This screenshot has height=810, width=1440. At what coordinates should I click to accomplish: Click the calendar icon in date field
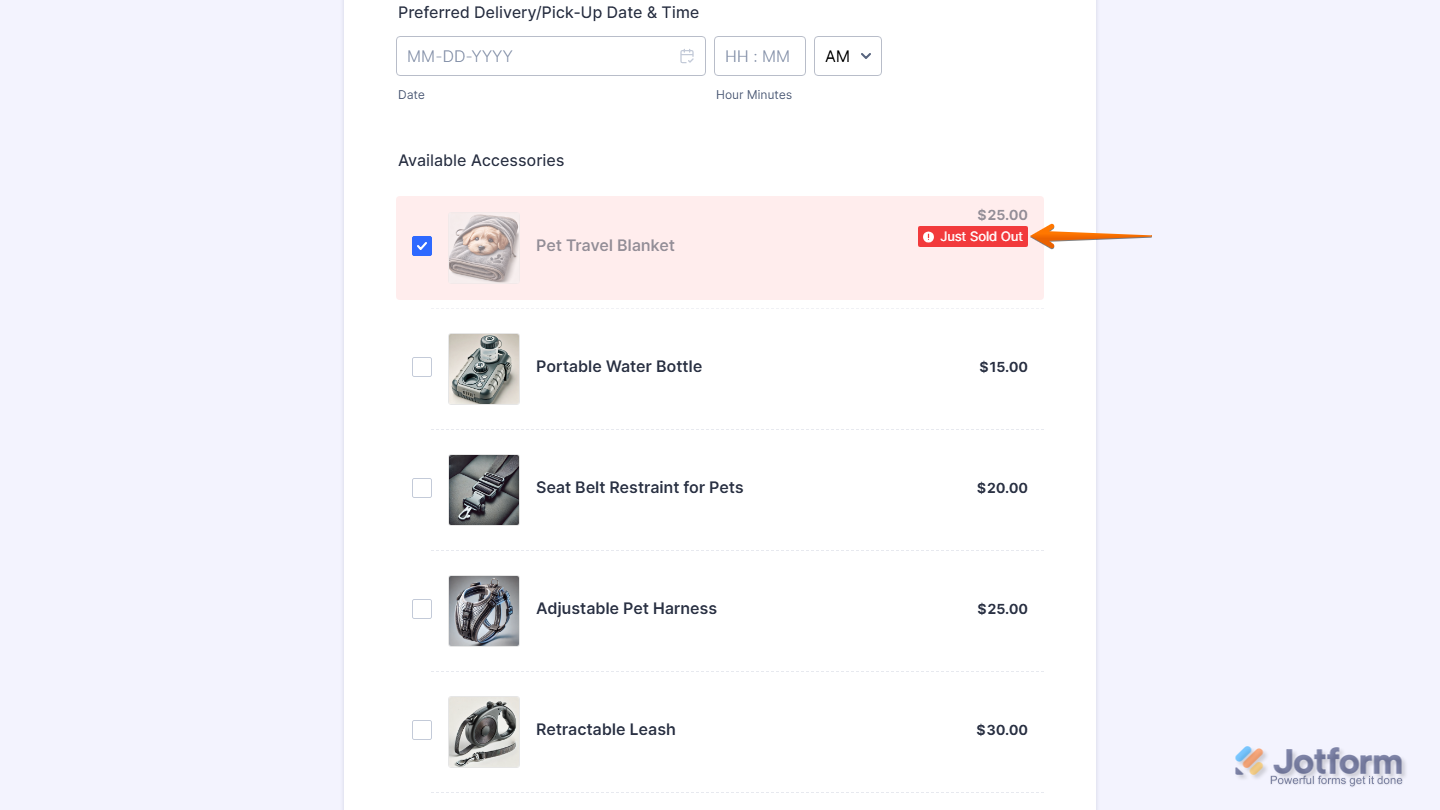point(687,56)
